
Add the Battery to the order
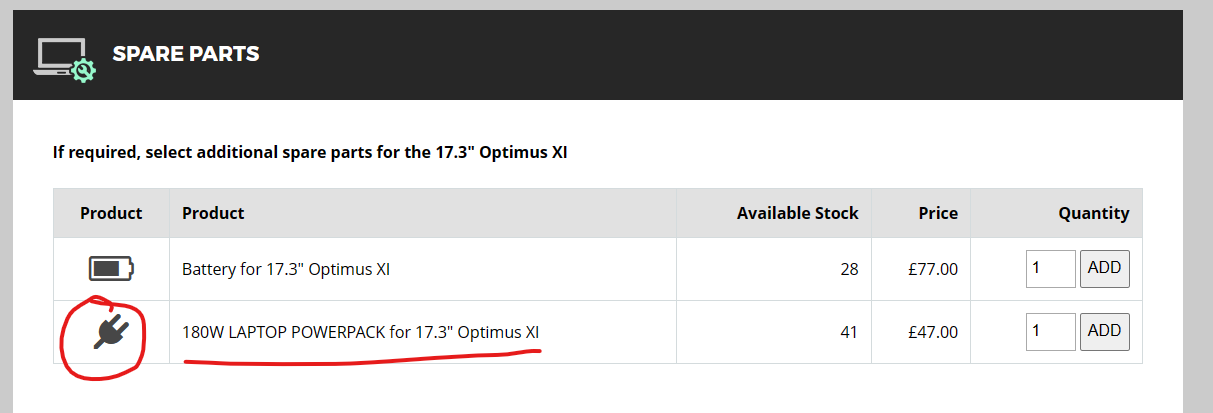point(1105,269)
